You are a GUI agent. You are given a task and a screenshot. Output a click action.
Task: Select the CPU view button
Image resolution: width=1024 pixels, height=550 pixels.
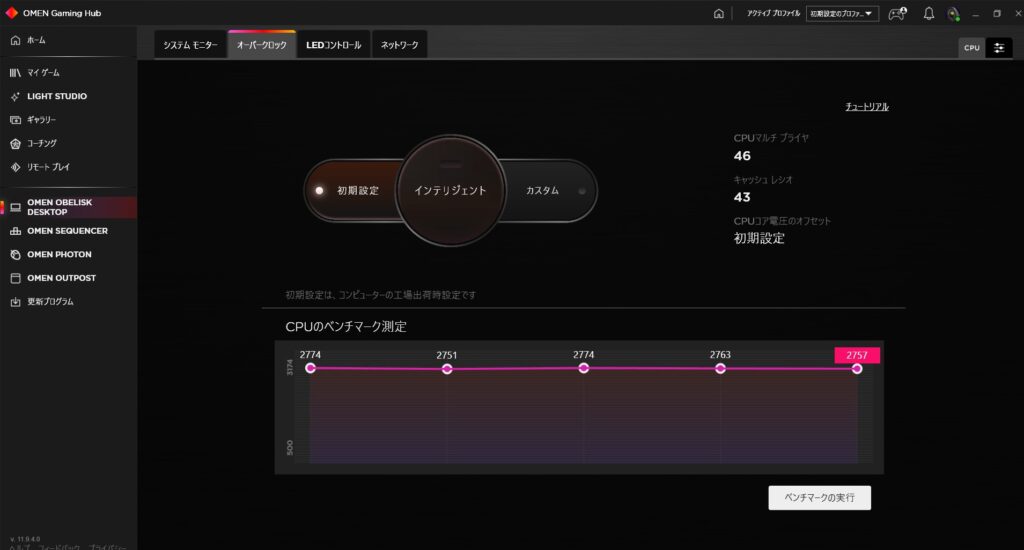pyautogui.click(x=971, y=48)
